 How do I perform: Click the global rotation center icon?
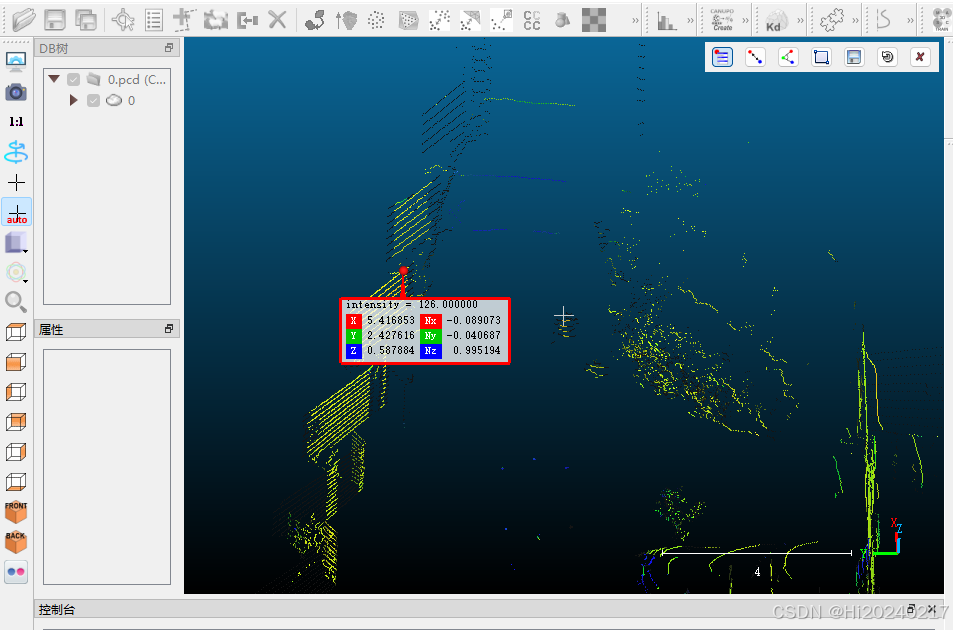point(16,152)
